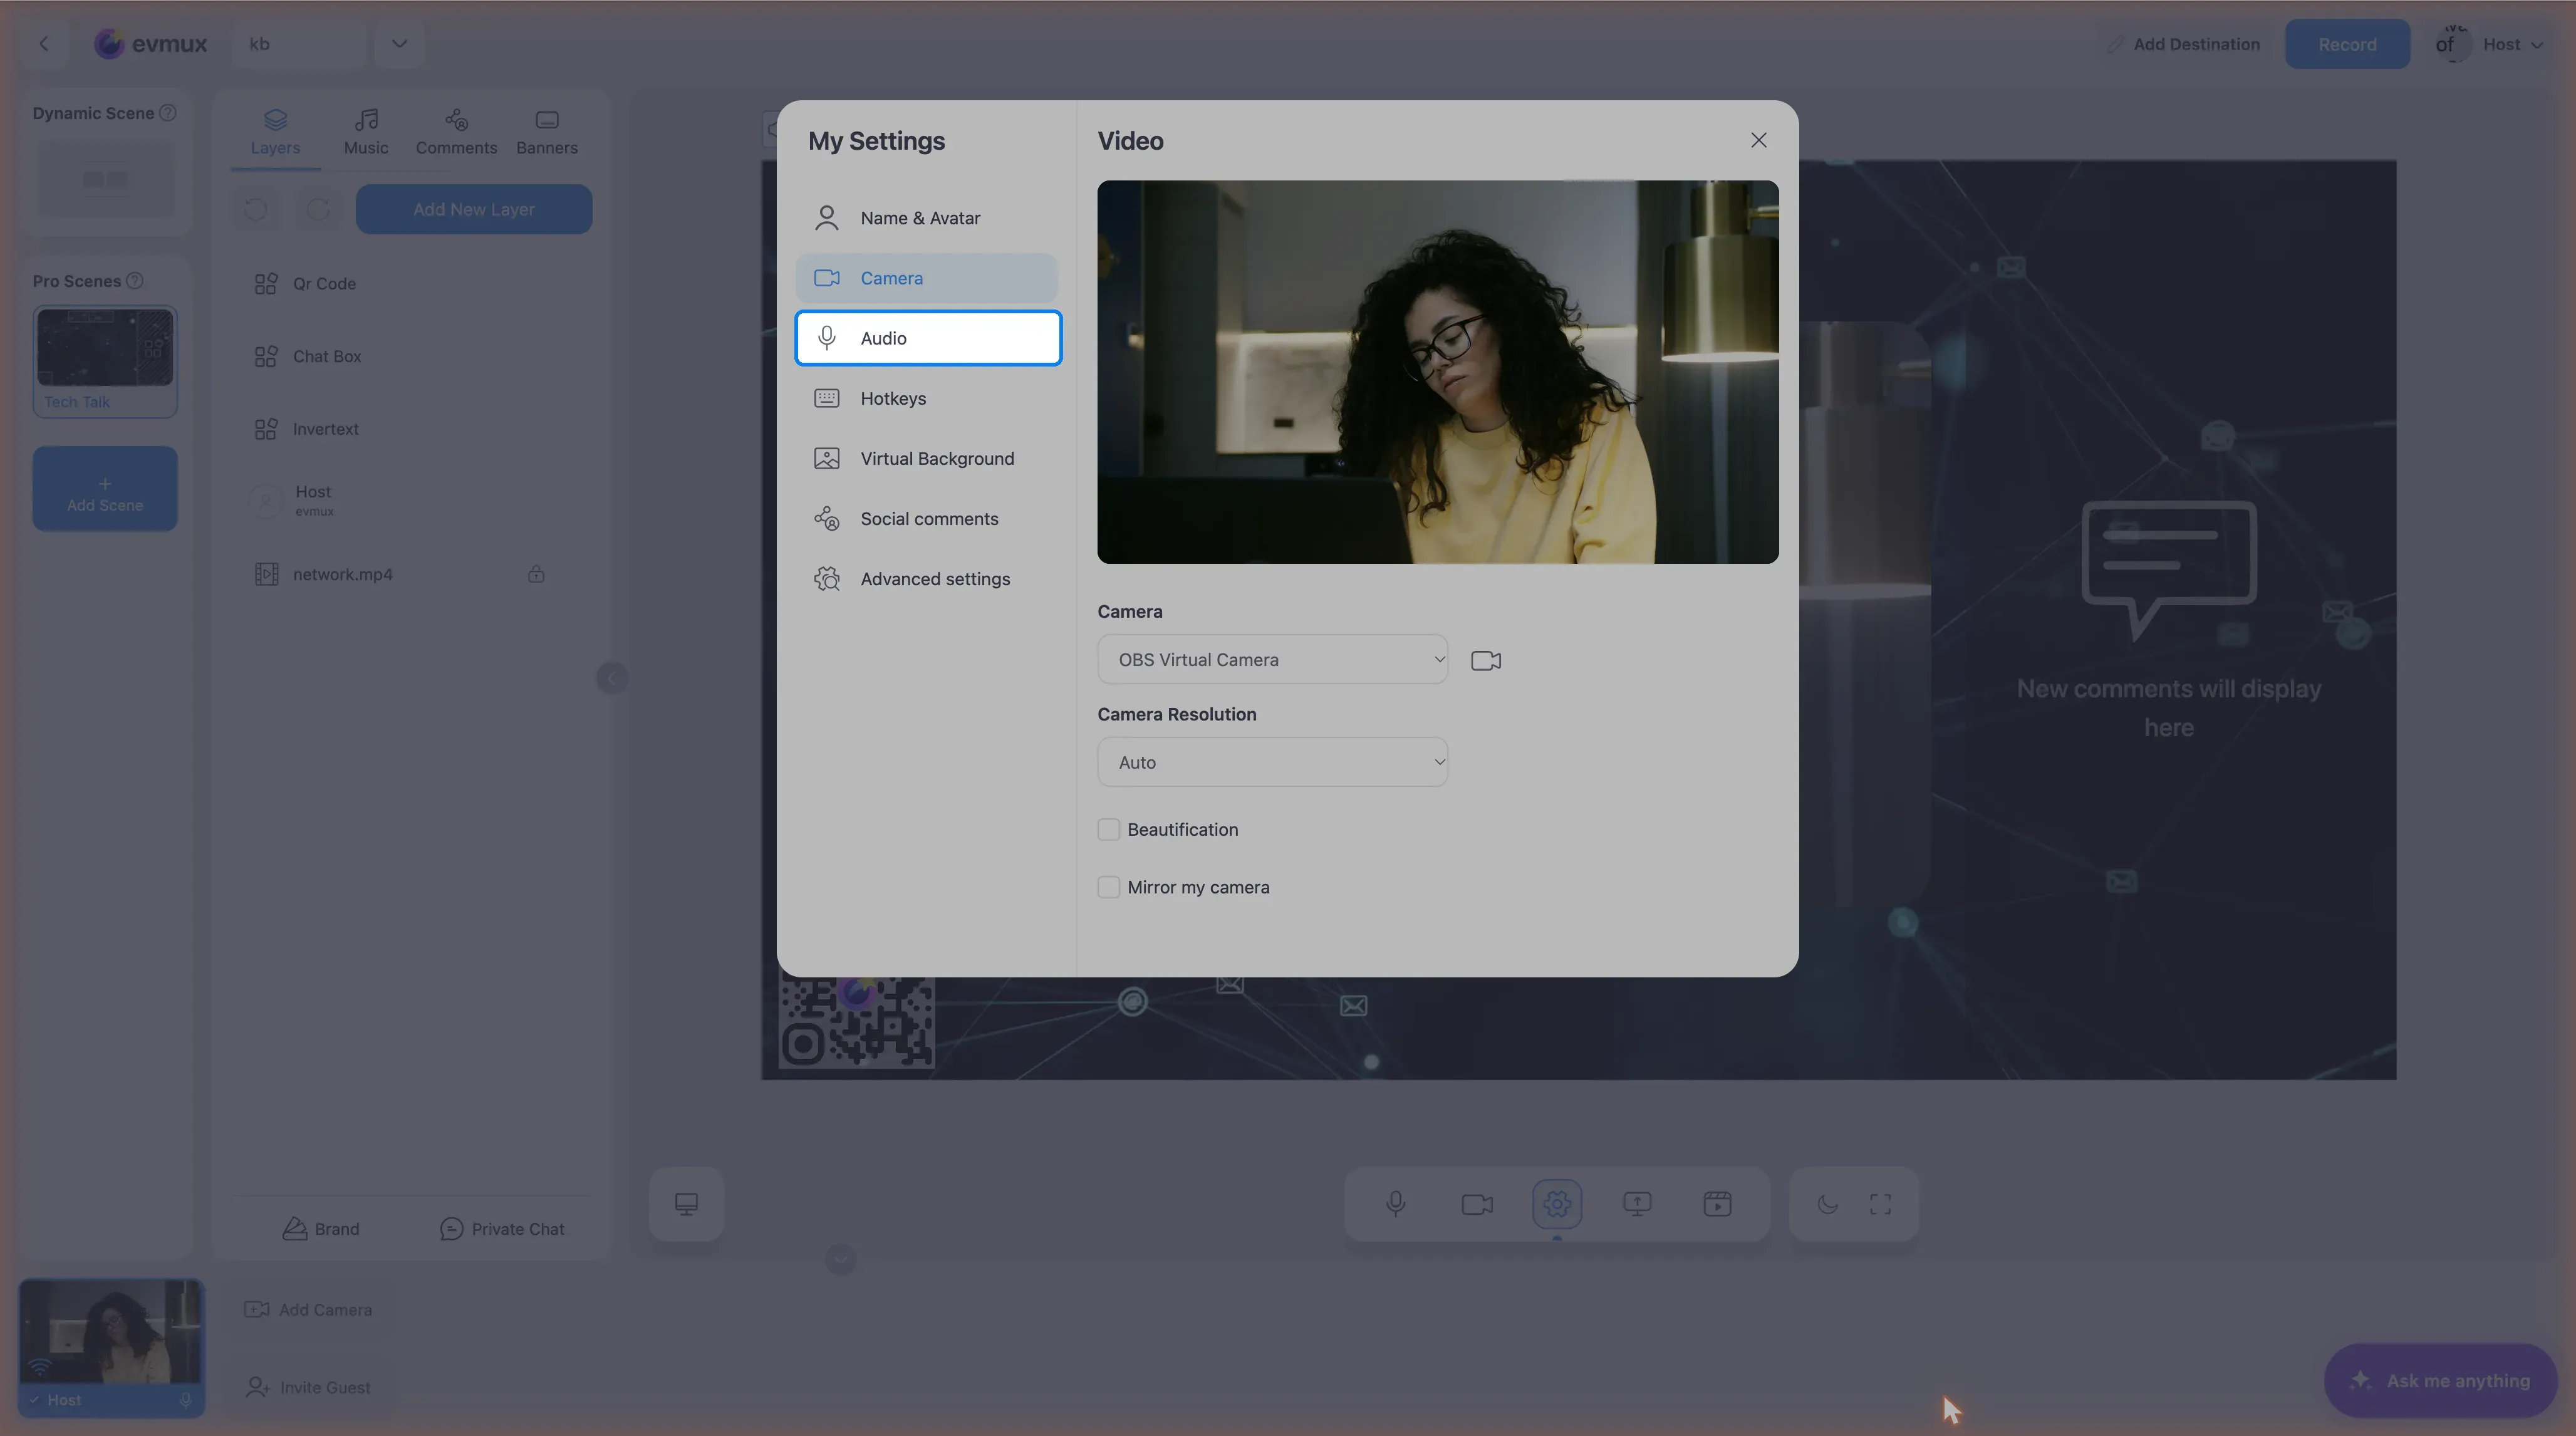This screenshot has height=1436, width=2576.
Task: Click Invite Guest
Action: coord(308,1387)
